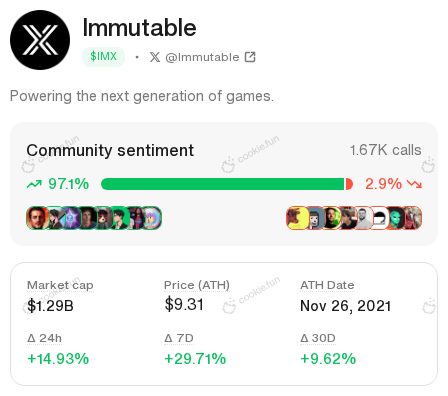Click the Price (ATH) label
Screen dimensions: 448x396
coord(197,285)
